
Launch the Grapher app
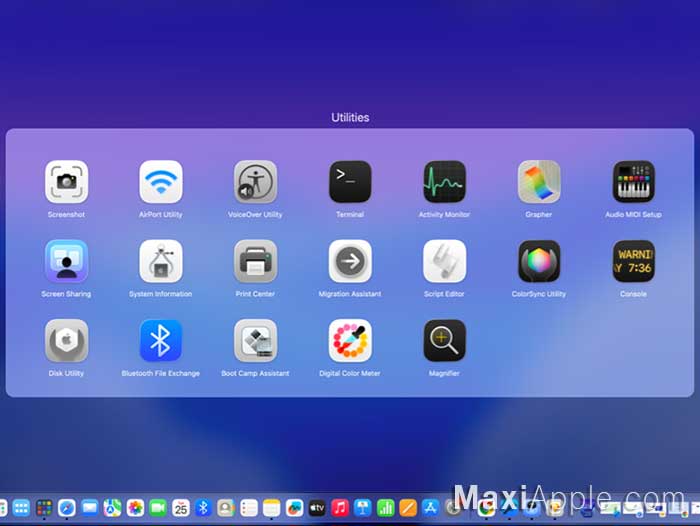pos(539,182)
